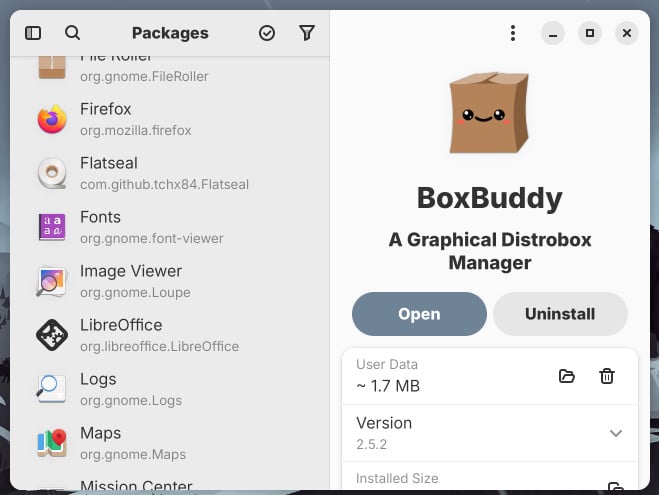
Task: Click the Fonts purple book icon
Action: click(x=52, y=227)
